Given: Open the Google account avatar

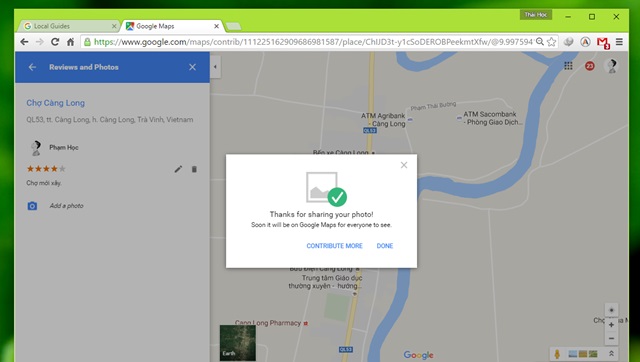Looking at the screenshot, I should pyautogui.click(x=611, y=66).
